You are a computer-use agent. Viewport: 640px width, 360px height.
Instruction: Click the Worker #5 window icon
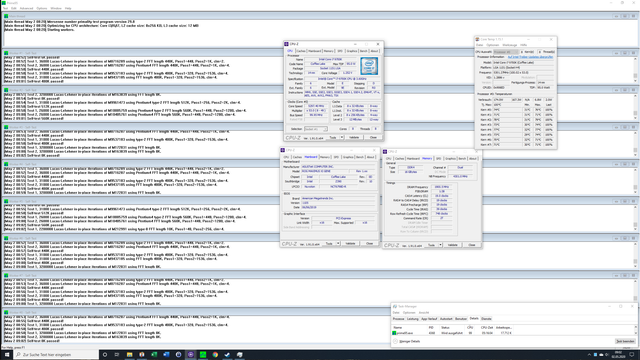pyautogui.click(x=6, y=201)
